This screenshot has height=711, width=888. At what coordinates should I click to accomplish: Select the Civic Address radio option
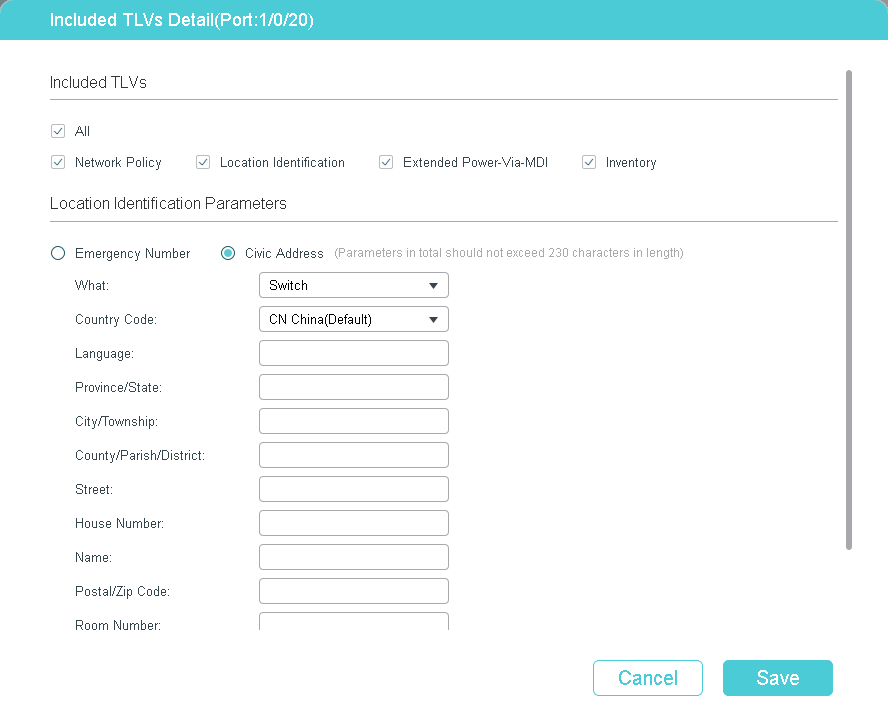228,253
